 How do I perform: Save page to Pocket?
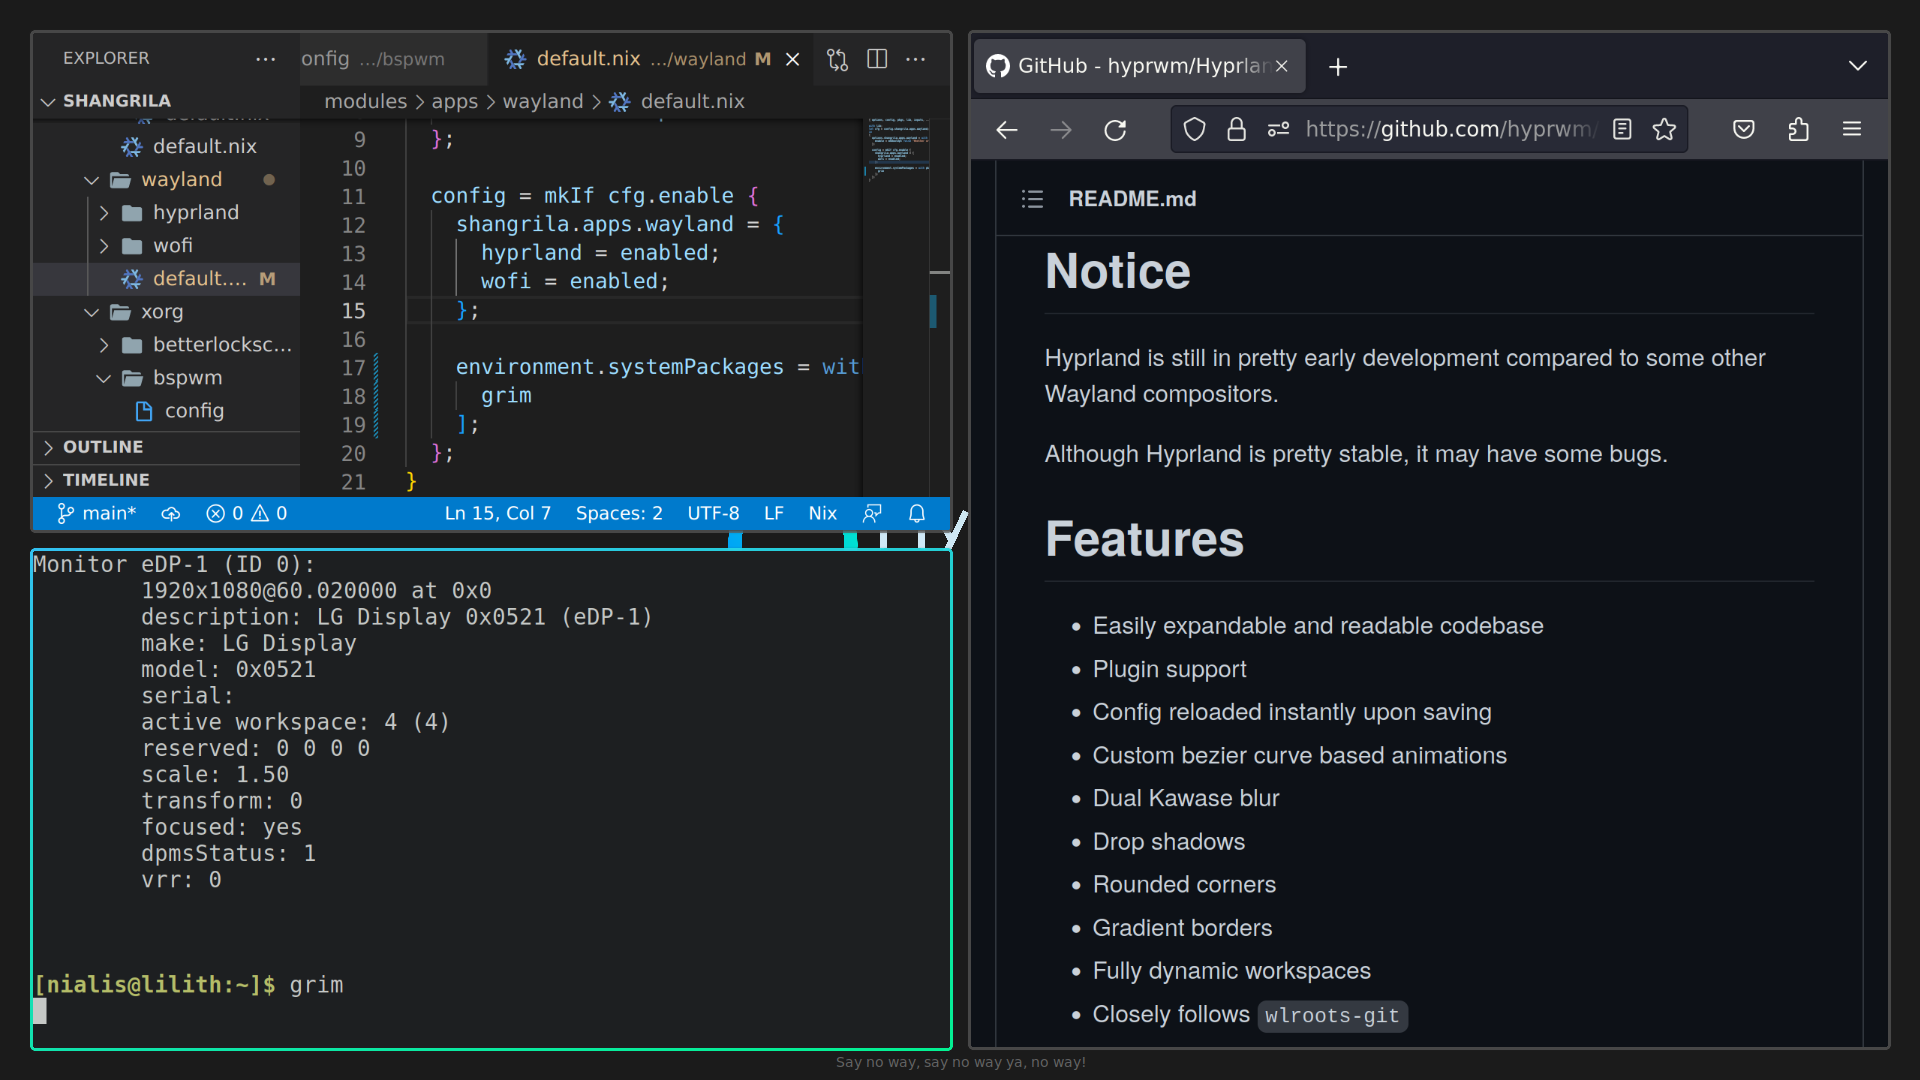1744,129
